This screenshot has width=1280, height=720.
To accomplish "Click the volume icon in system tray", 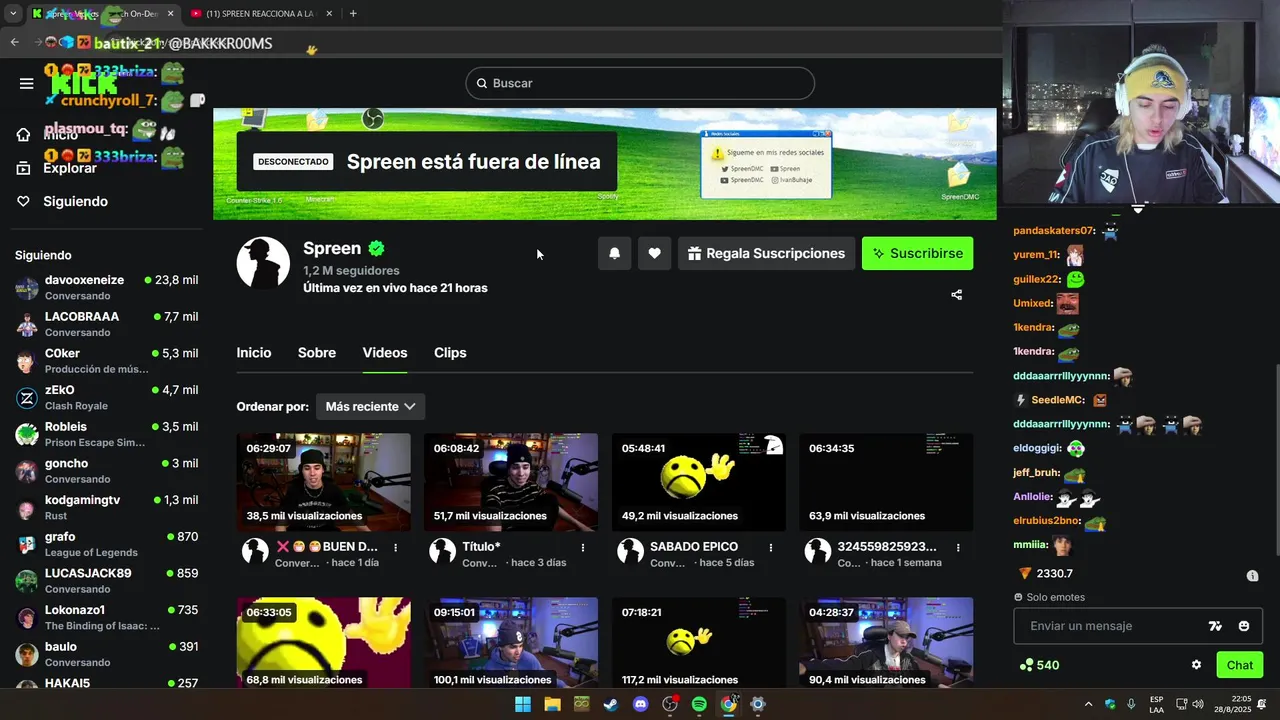I will 1198,704.
